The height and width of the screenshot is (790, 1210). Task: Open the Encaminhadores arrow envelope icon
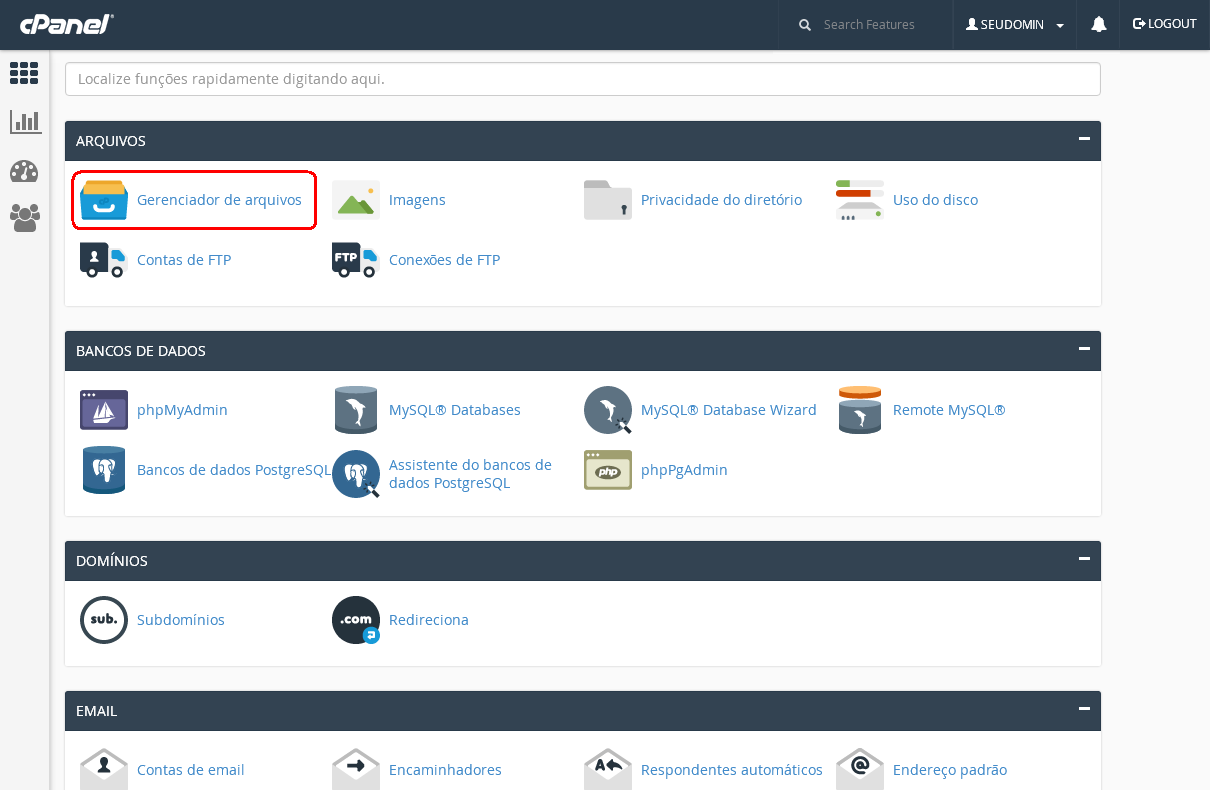tap(356, 768)
